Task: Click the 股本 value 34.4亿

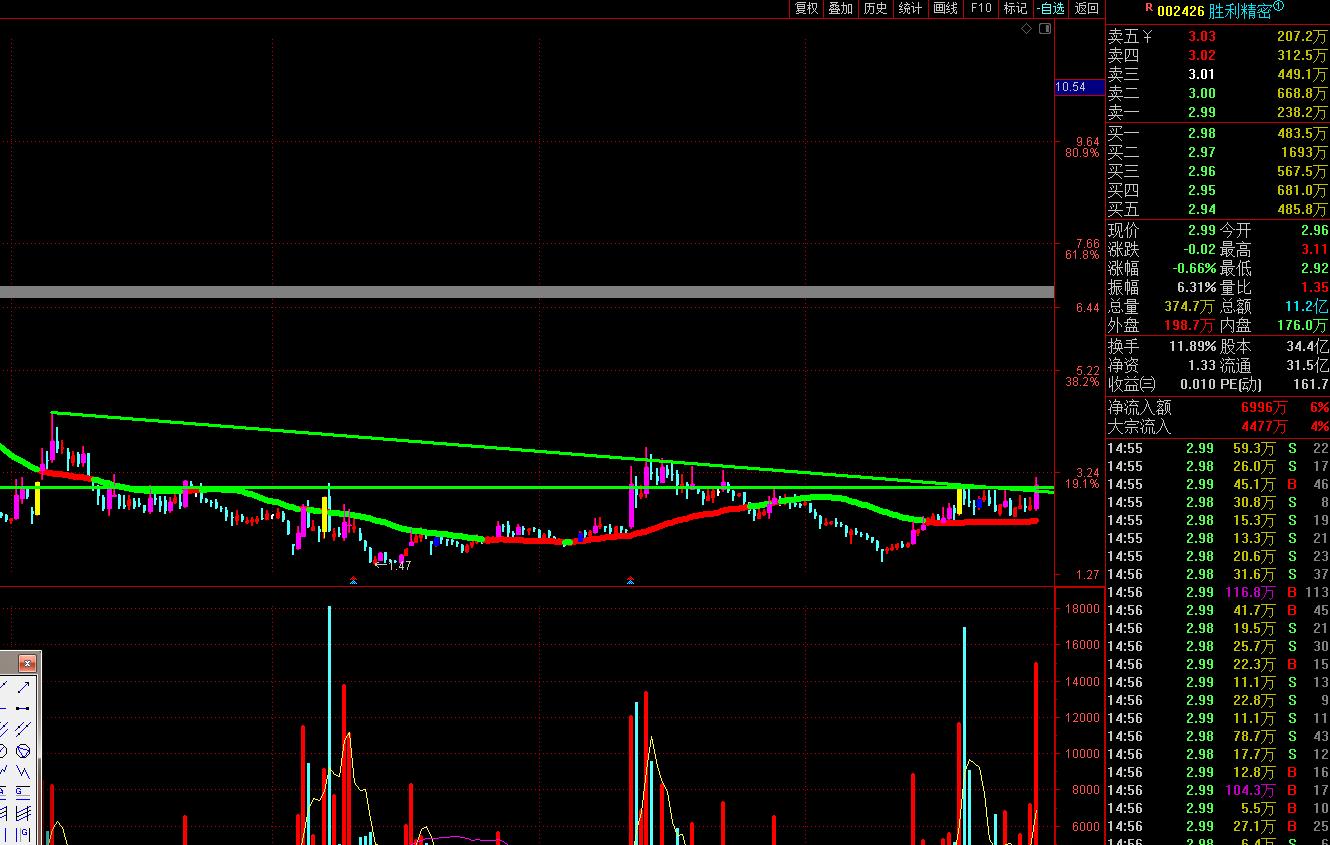Action: pyautogui.click(x=1307, y=346)
